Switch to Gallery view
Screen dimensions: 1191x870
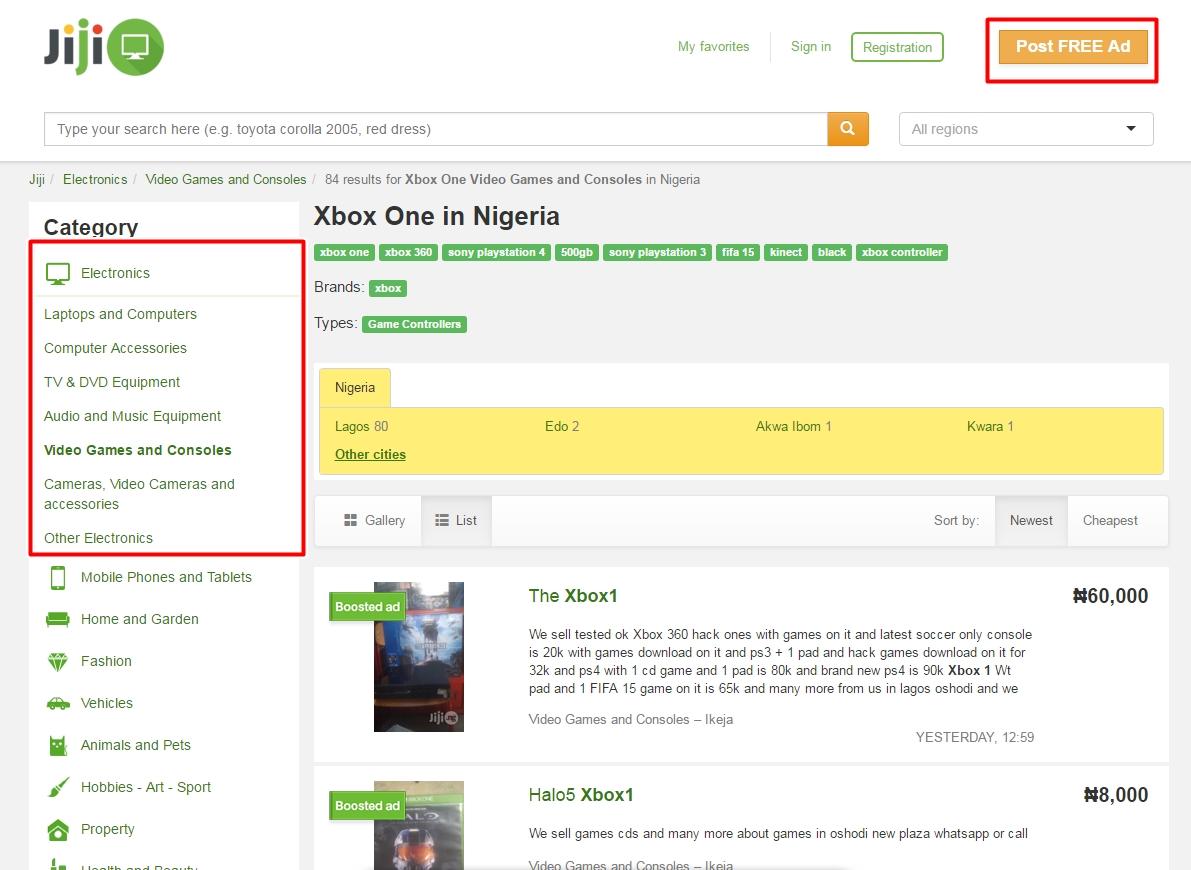coord(374,520)
